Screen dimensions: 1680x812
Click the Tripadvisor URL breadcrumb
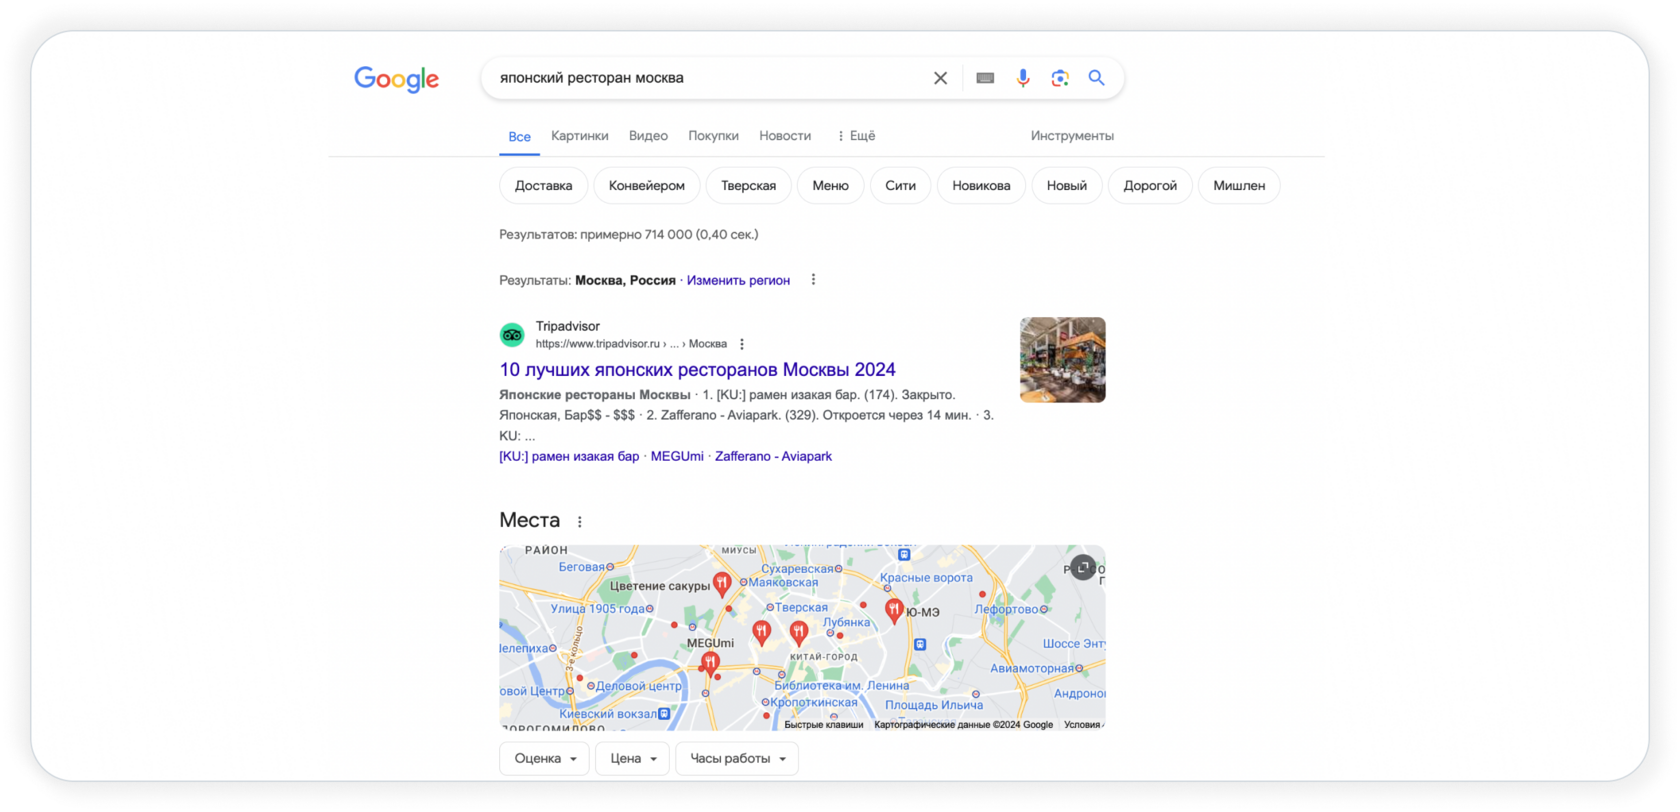(631, 344)
